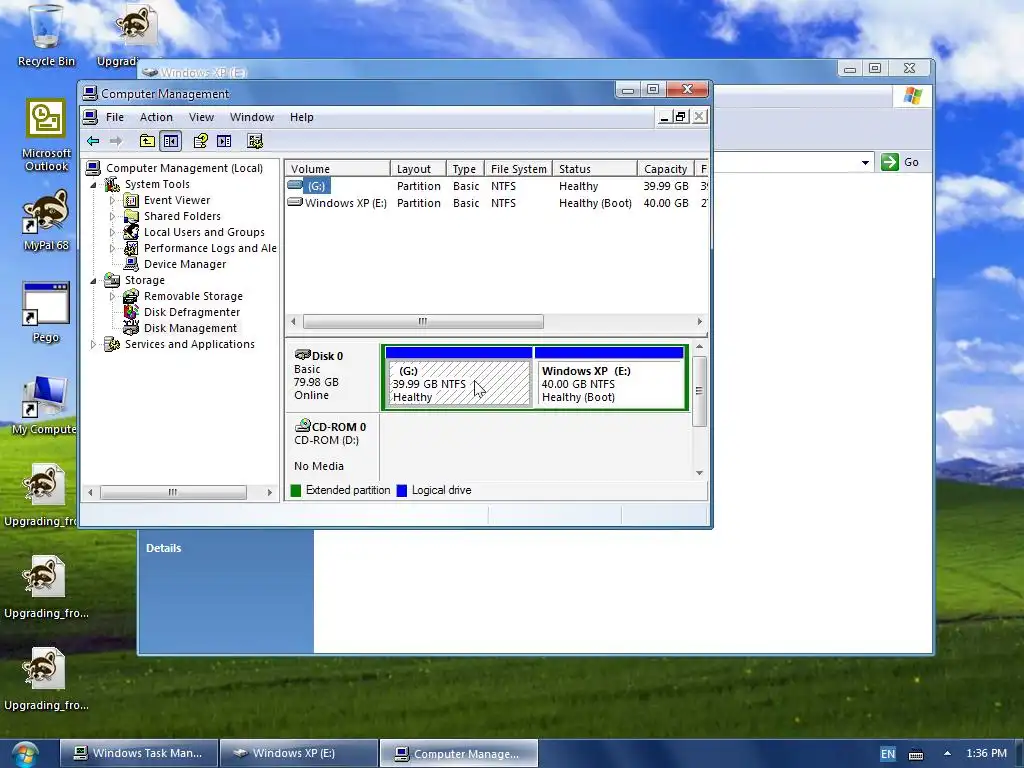The height and width of the screenshot is (768, 1024).
Task: Click the grey Forward arrow in toolbar
Action: pos(116,141)
